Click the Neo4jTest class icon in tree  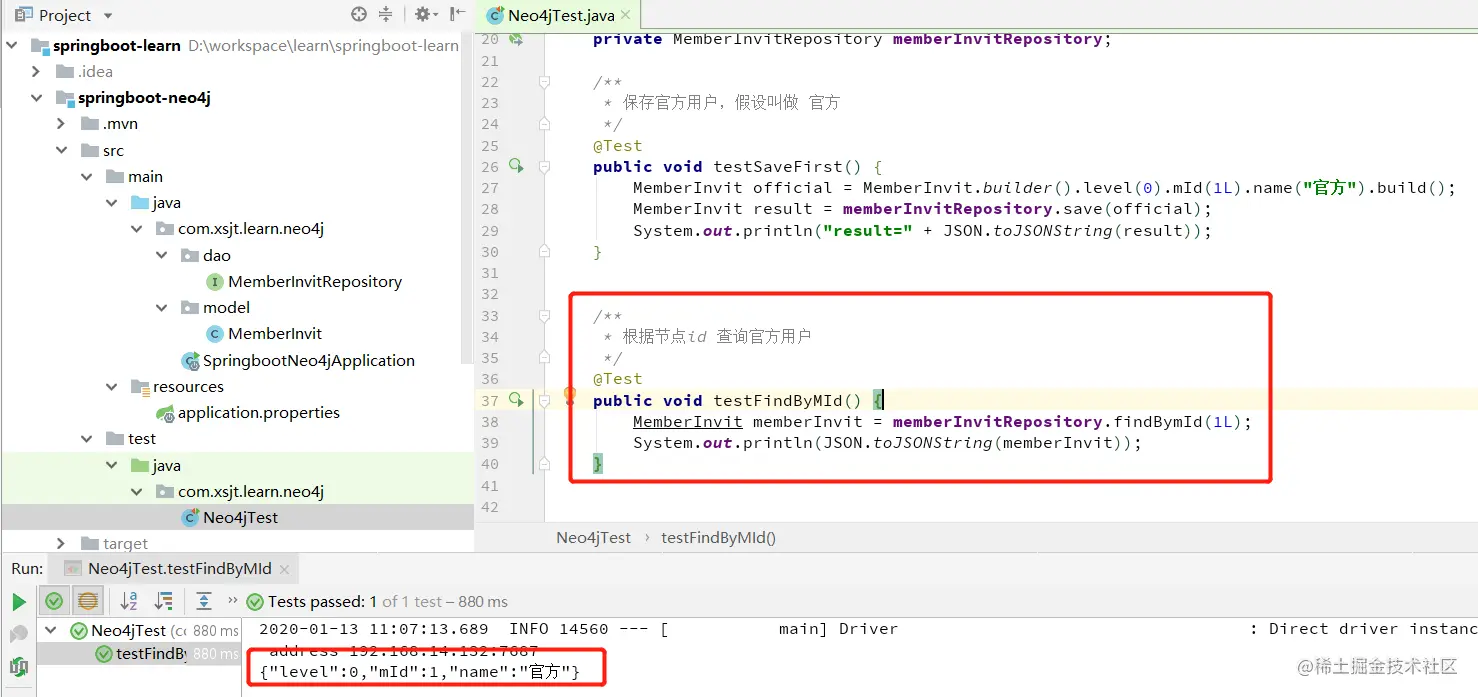(190, 518)
